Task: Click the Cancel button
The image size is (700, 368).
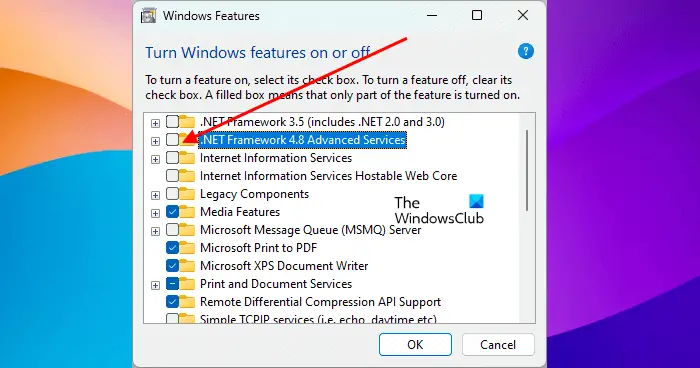Action: point(498,344)
